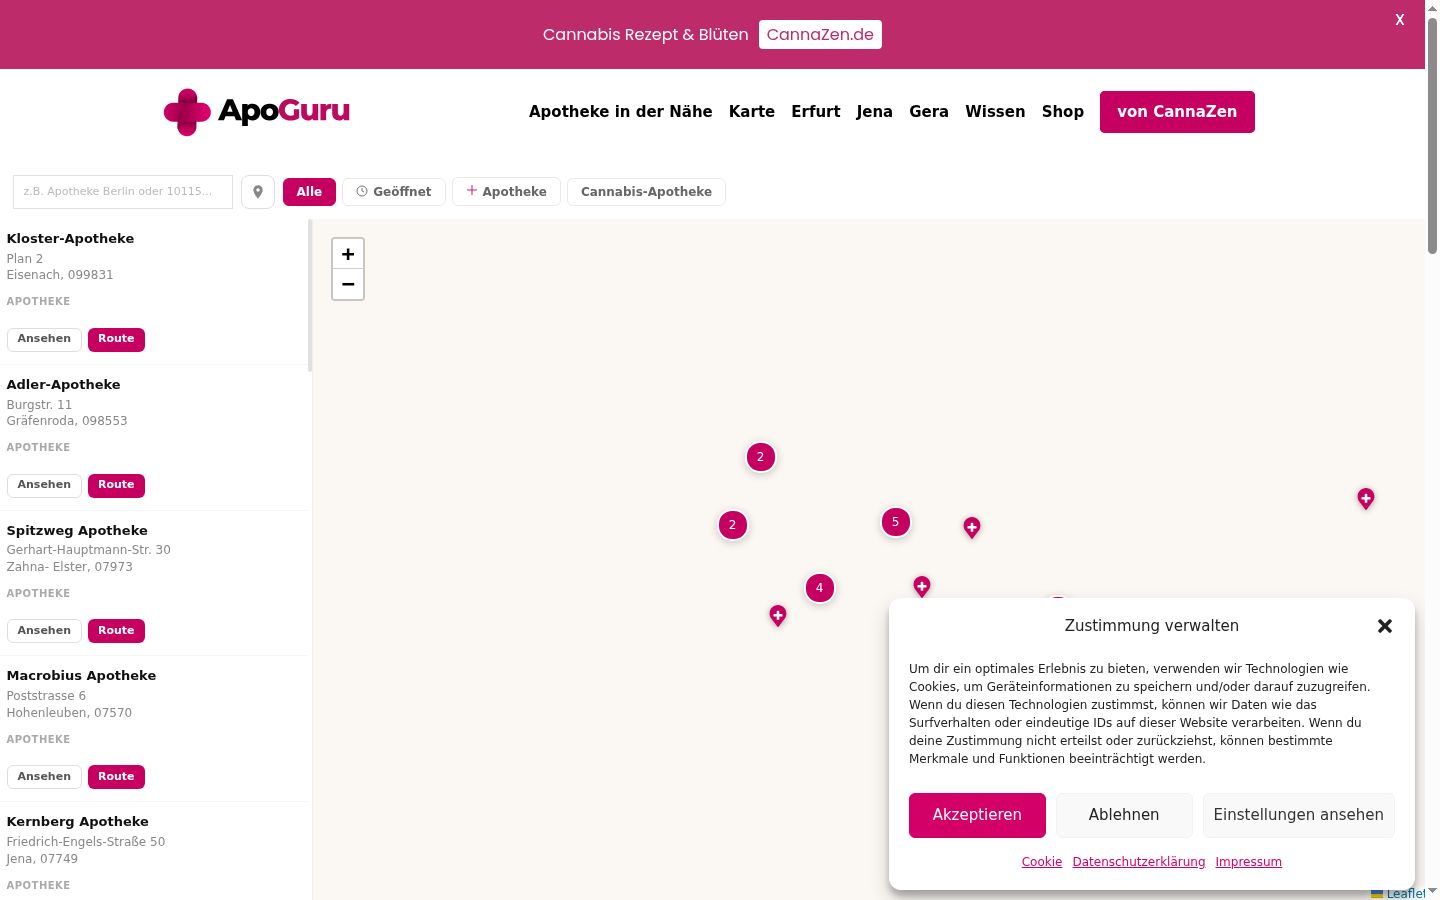Viewport: 1440px width, 900px height.
Task: Close the cookie consent dialog
Action: click(x=1385, y=626)
